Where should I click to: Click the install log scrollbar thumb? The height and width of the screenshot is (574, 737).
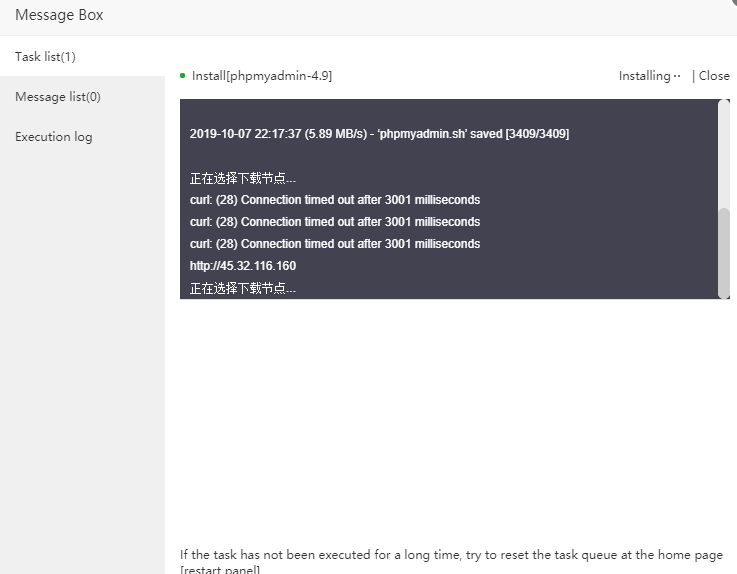(x=724, y=252)
